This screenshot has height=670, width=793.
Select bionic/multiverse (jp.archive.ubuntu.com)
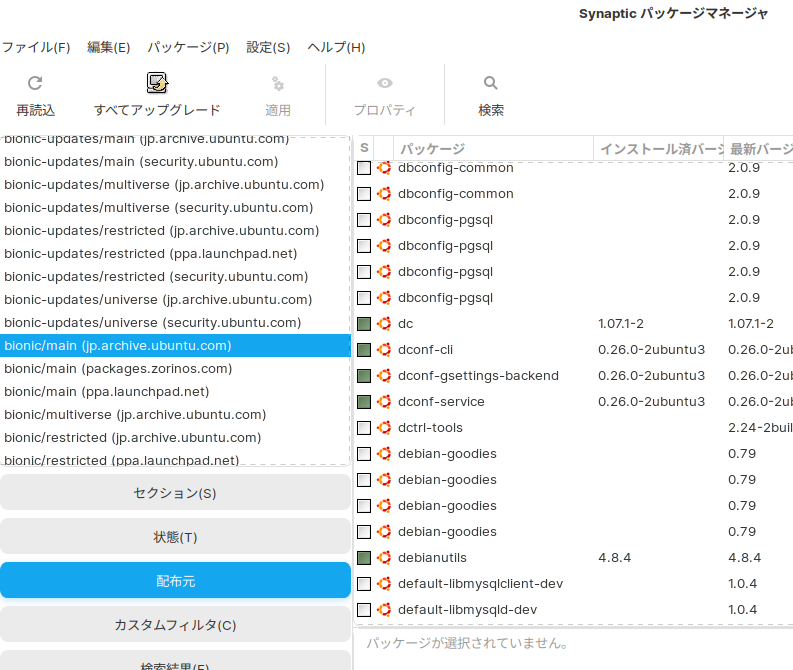175,415
